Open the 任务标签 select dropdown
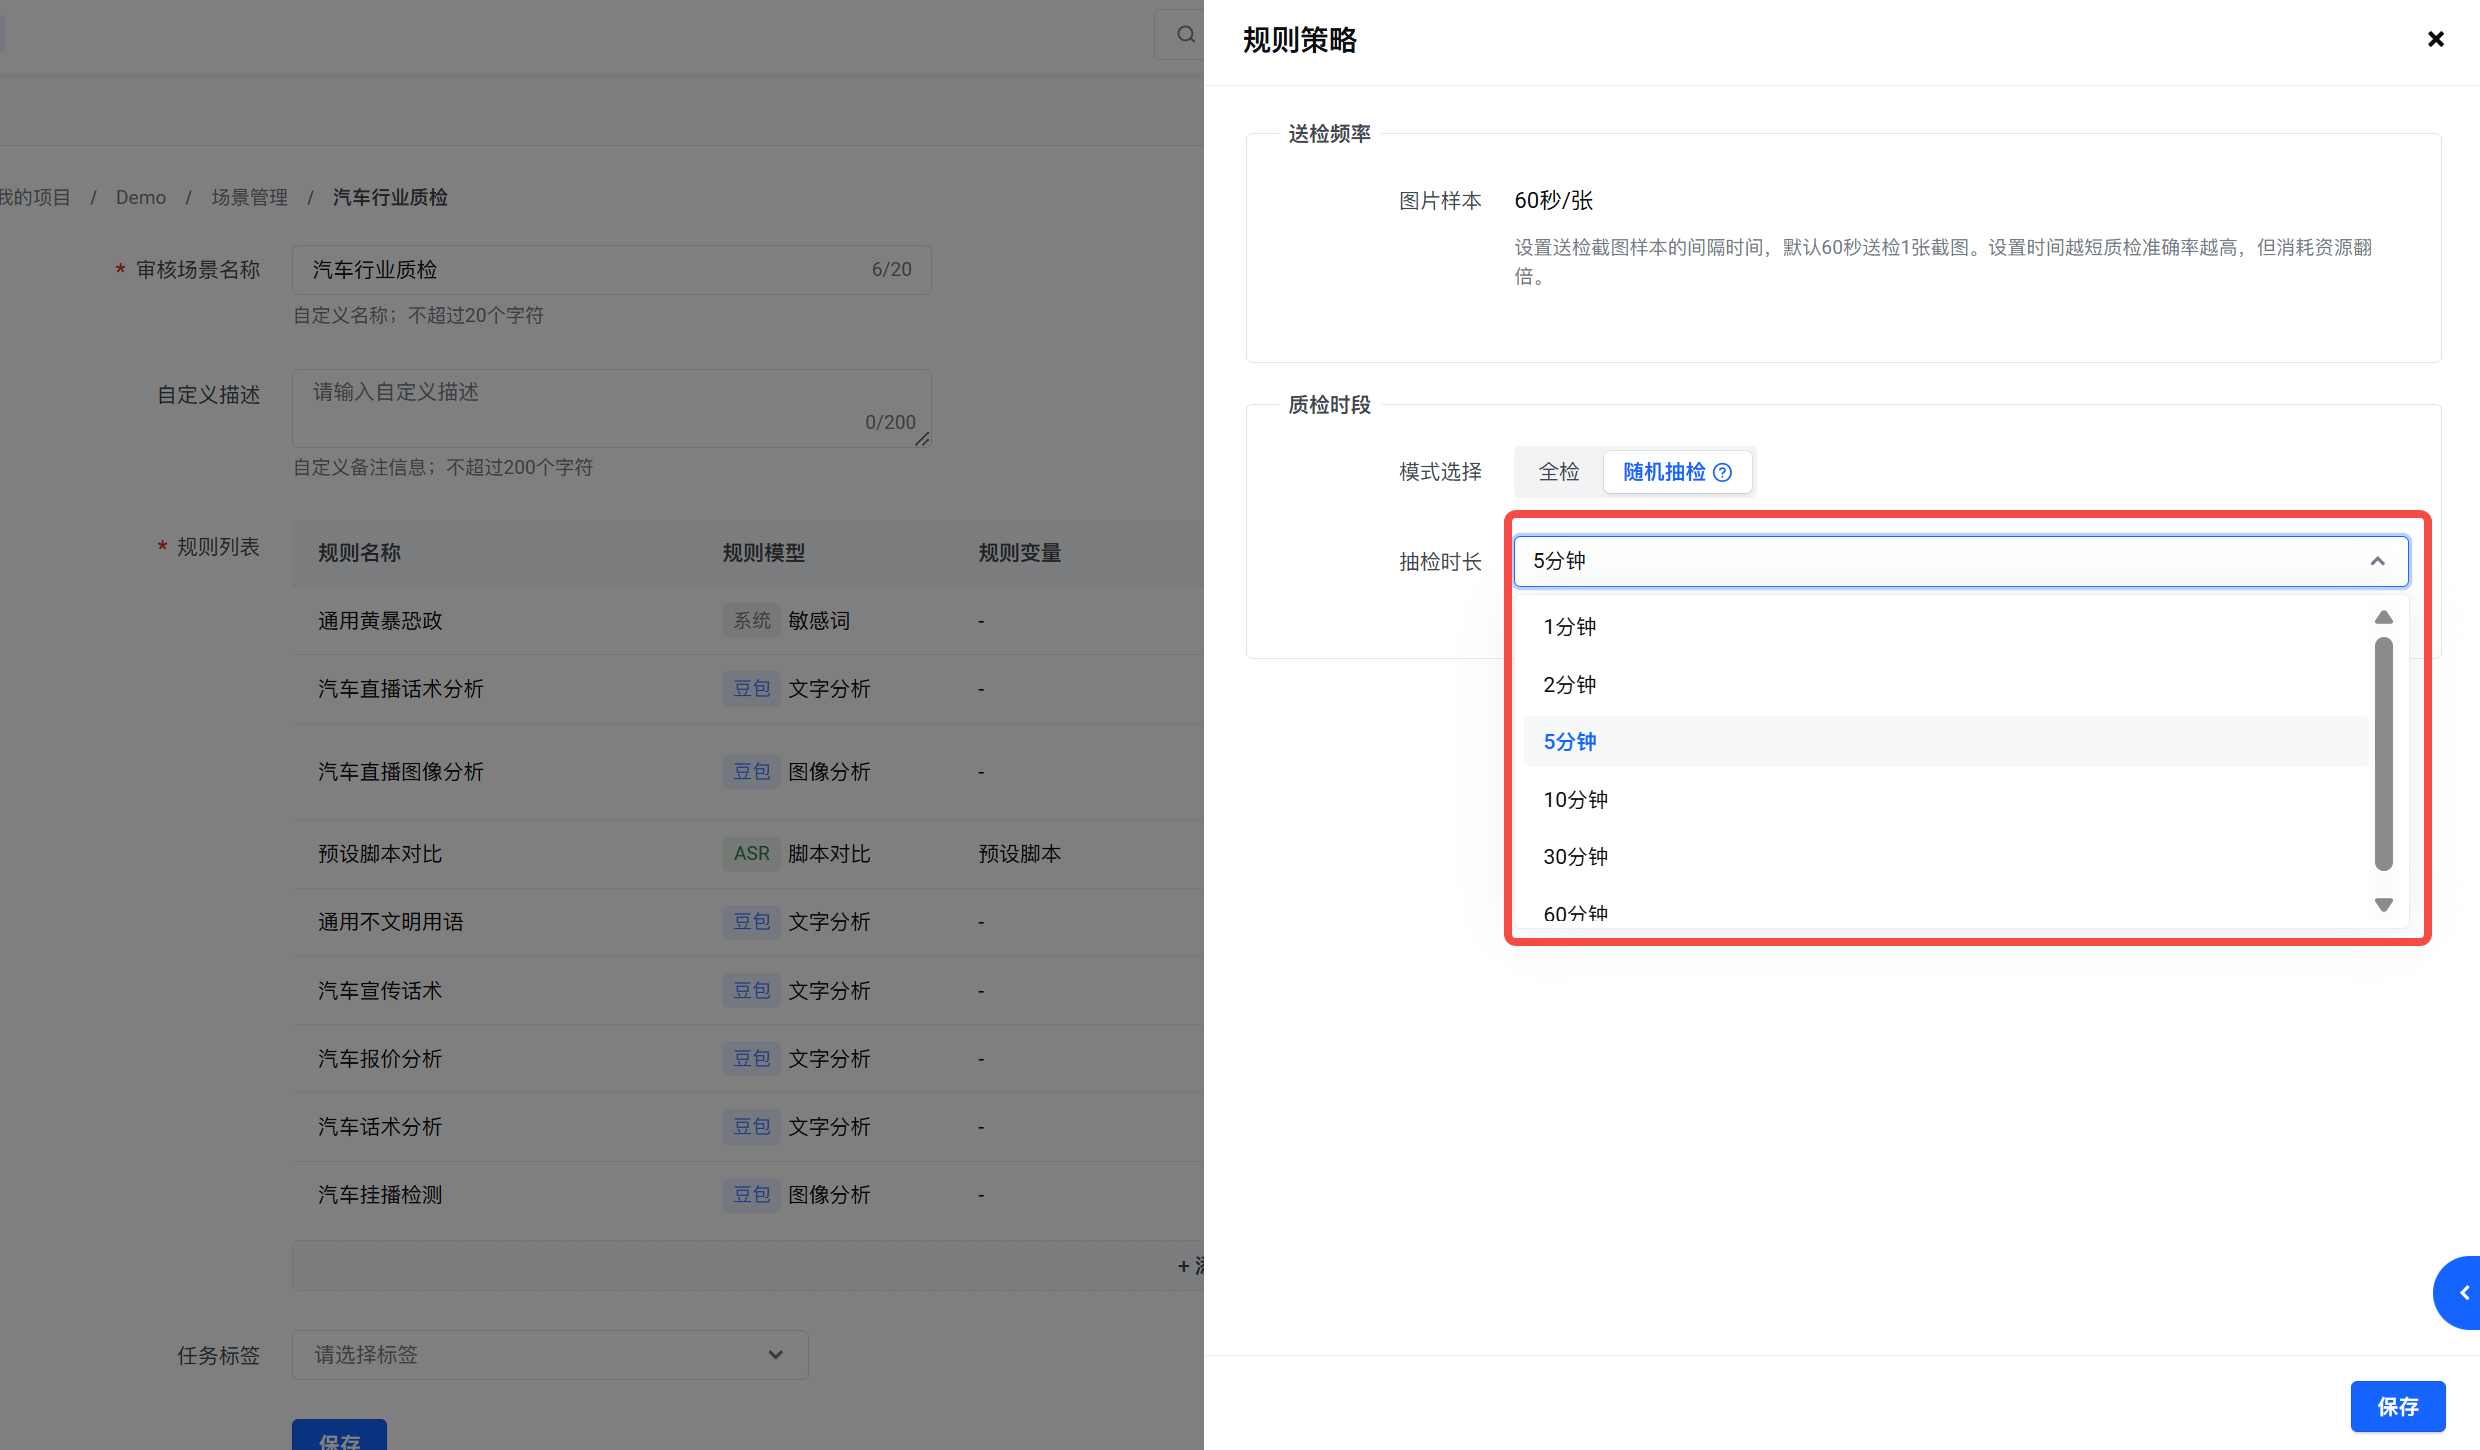 point(550,1355)
